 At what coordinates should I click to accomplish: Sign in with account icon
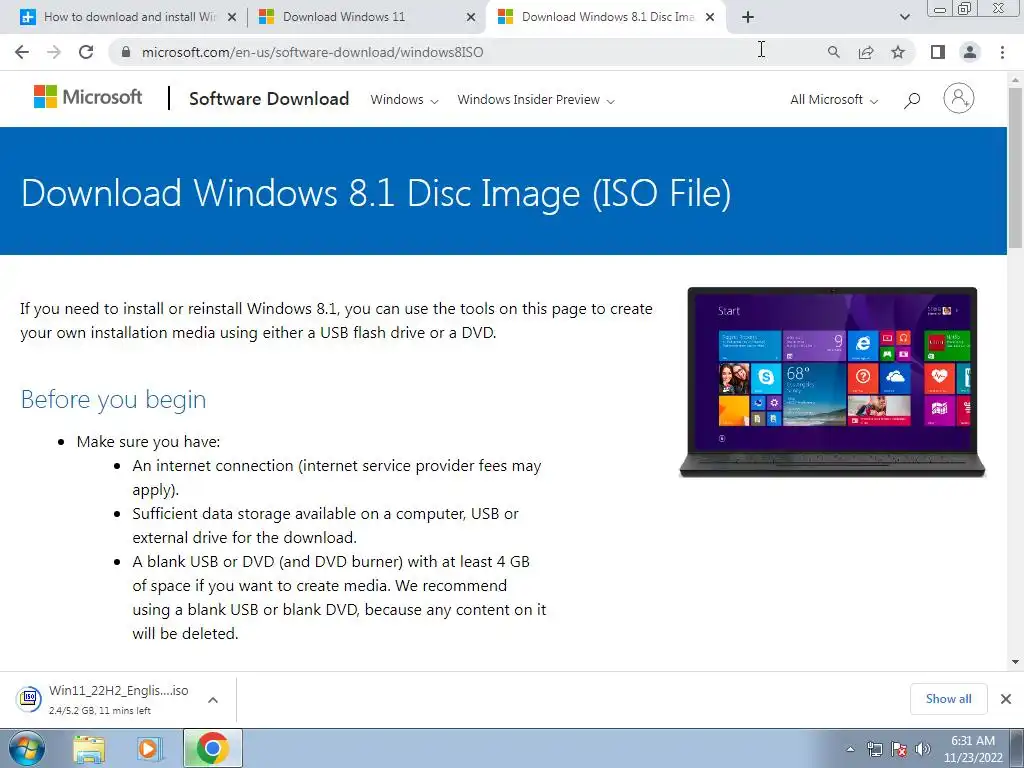[959, 99]
